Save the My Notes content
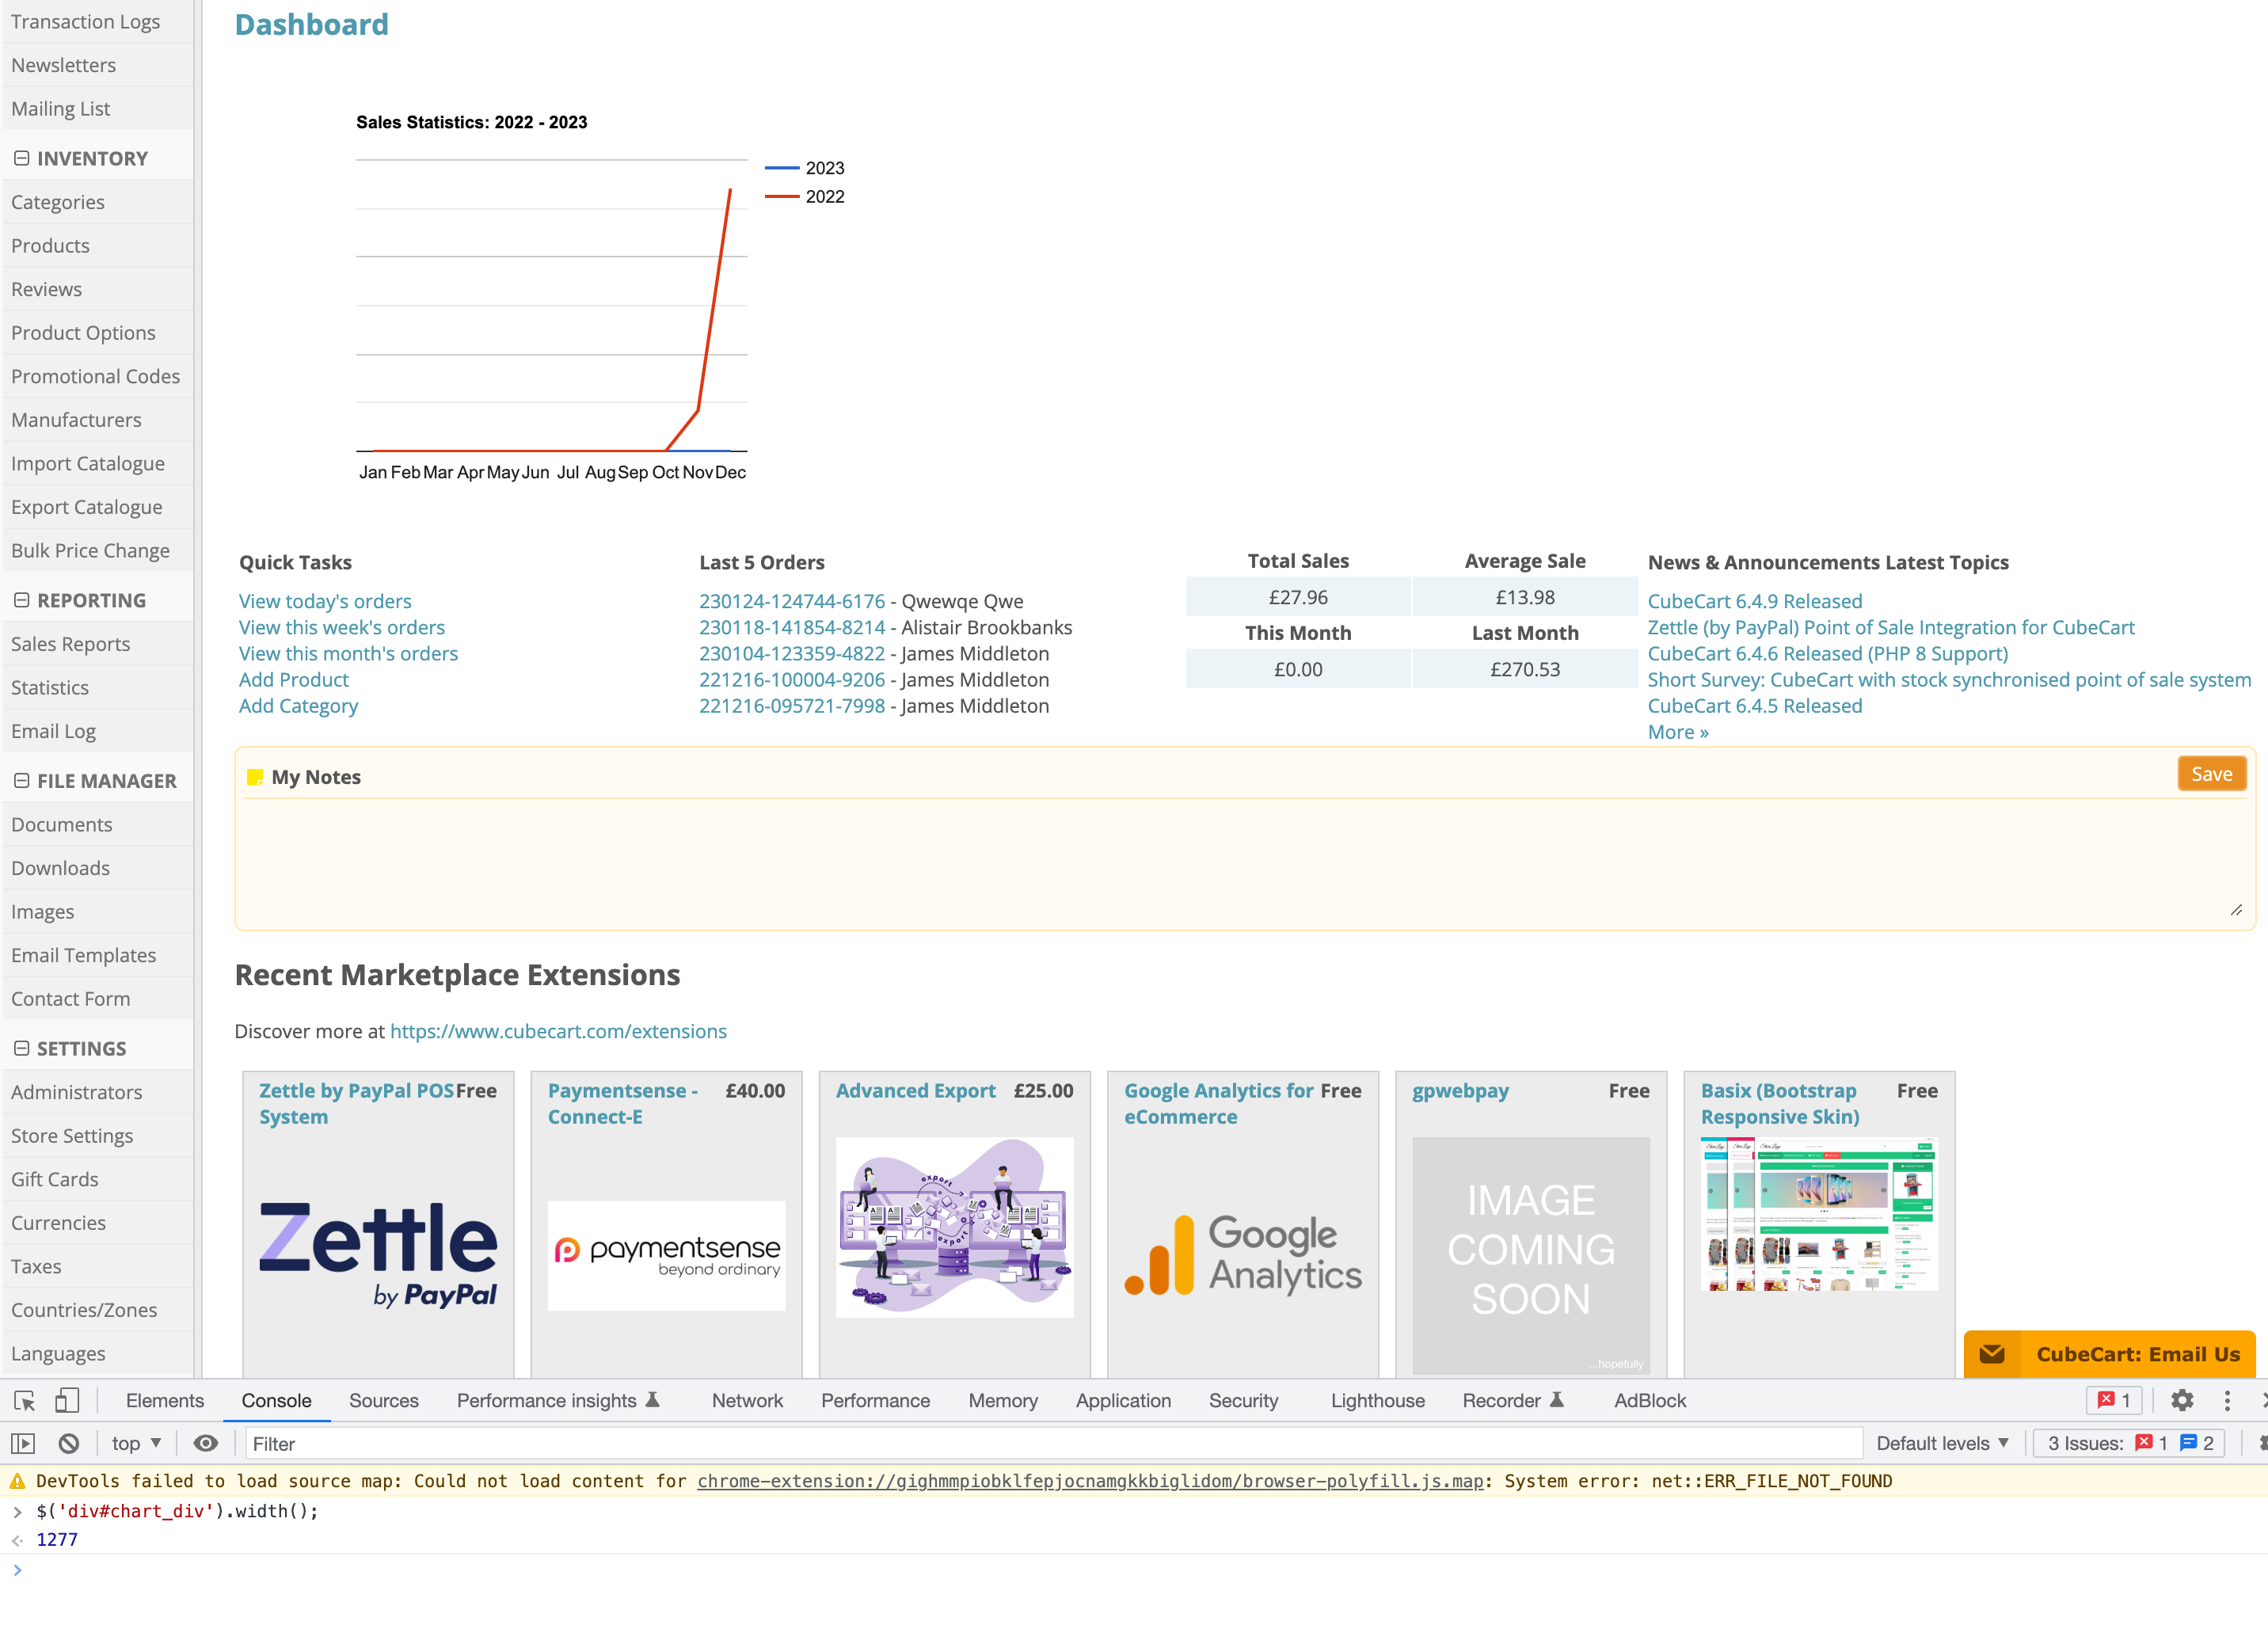Image resolution: width=2268 pixels, height=1625 pixels. 2212,773
